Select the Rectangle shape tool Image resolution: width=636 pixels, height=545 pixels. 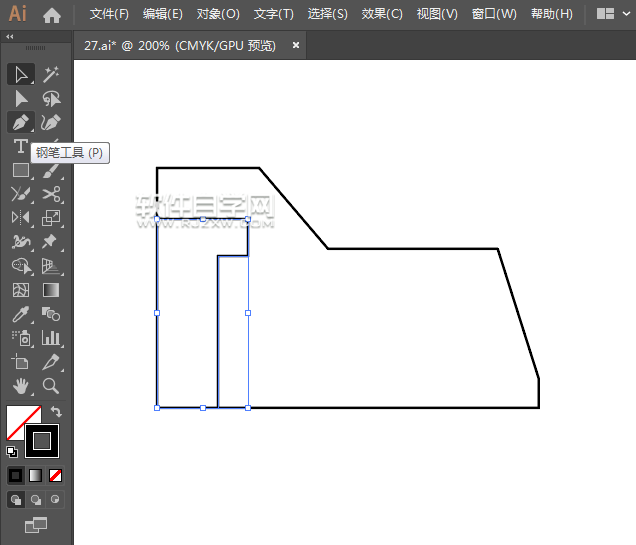(x=20, y=171)
